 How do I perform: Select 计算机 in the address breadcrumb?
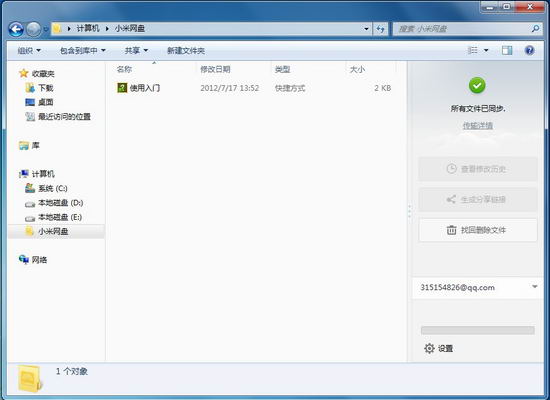pyautogui.click(x=88, y=28)
